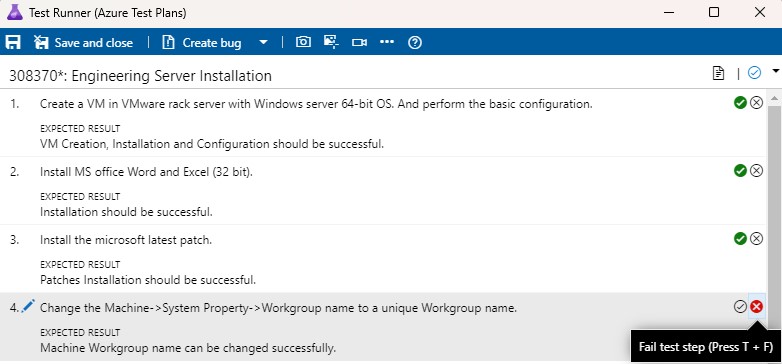782x364 pixels.
Task: Pass step 4 using the check icon
Action: [740, 307]
